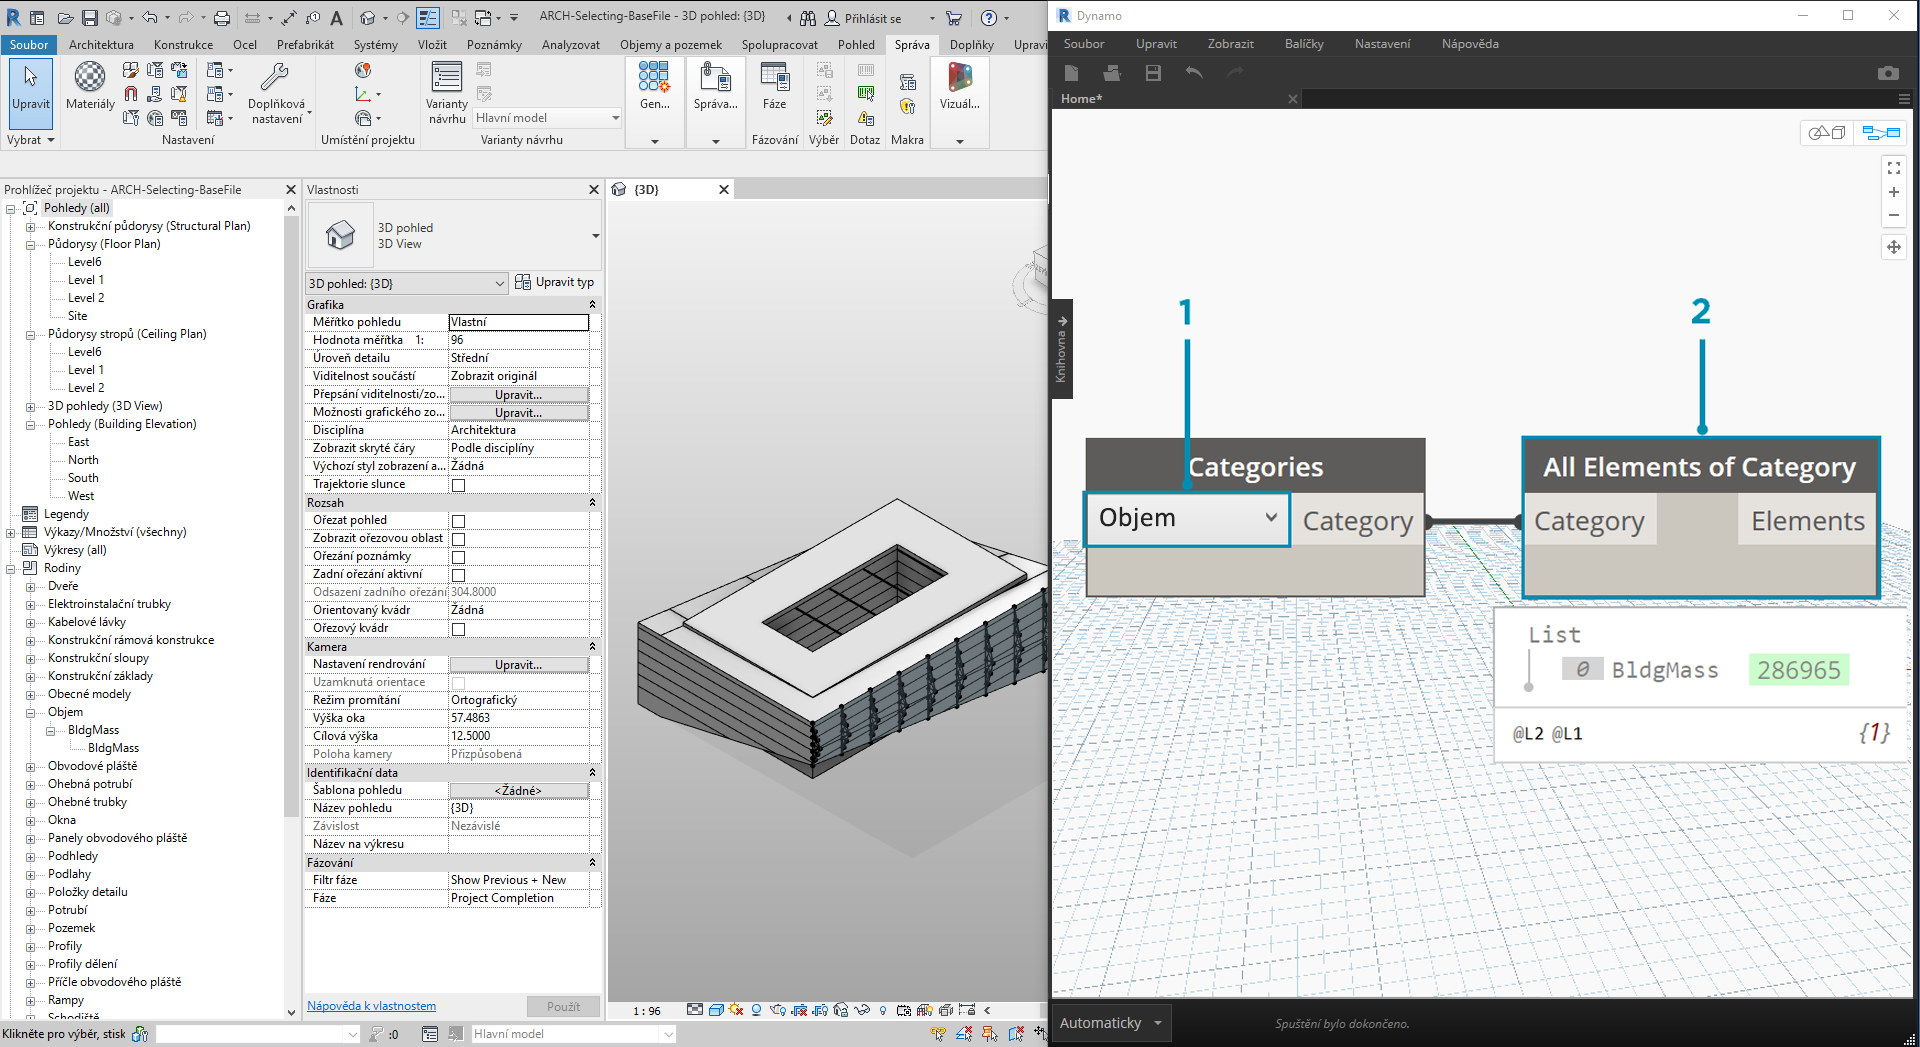1920x1047 pixels.
Task: Collapse the Grafika properties section
Action: tap(592, 305)
